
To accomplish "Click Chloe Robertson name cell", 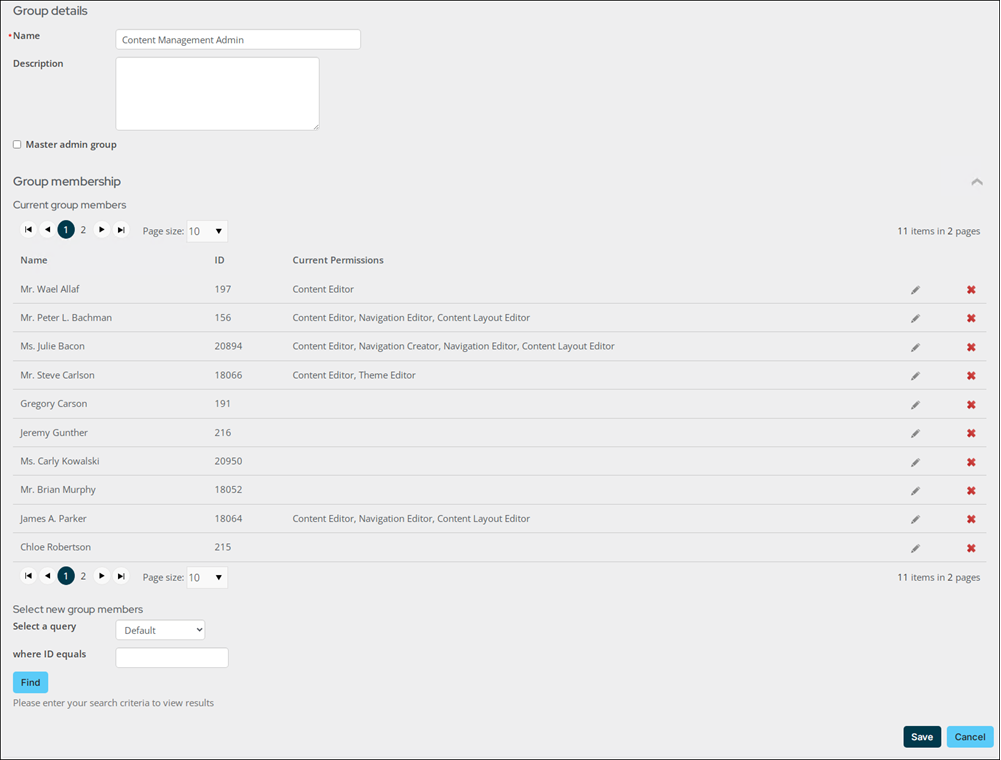I will click(56, 547).
